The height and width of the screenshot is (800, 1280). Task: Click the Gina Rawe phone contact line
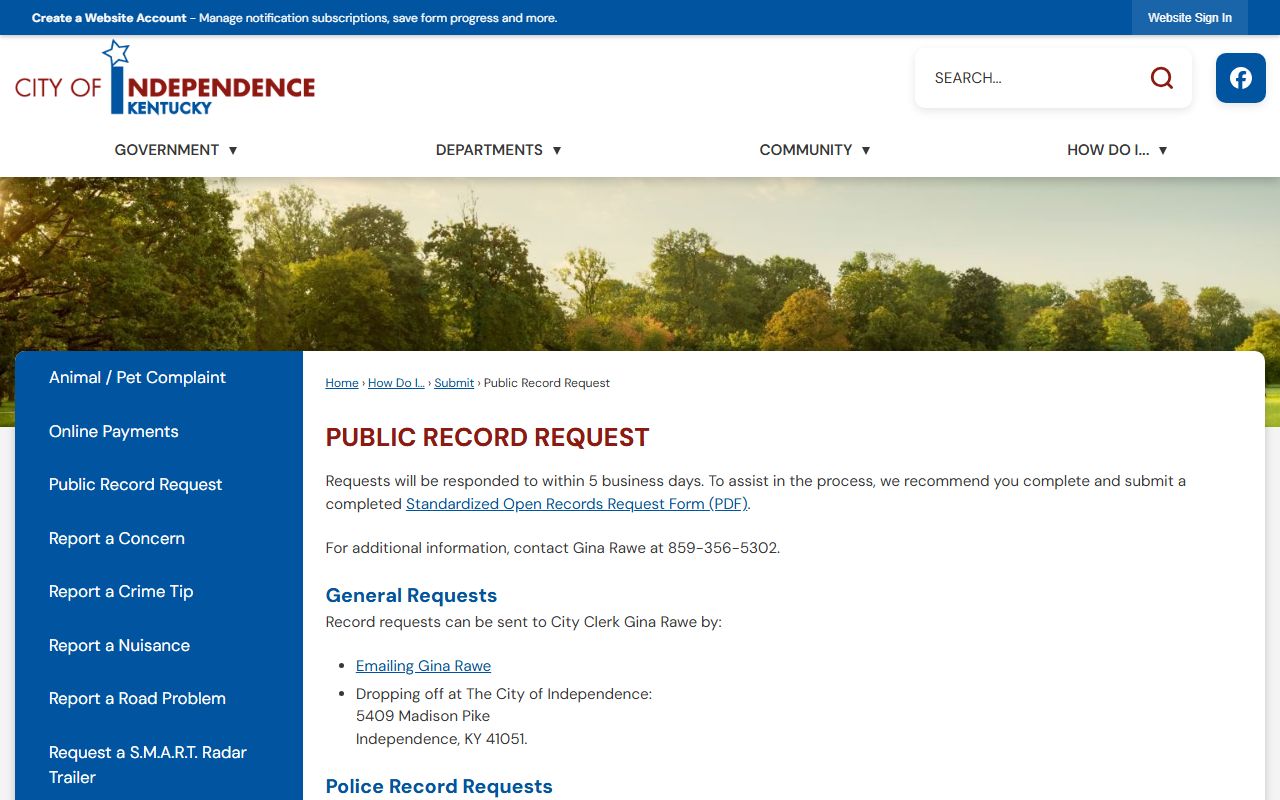(553, 548)
